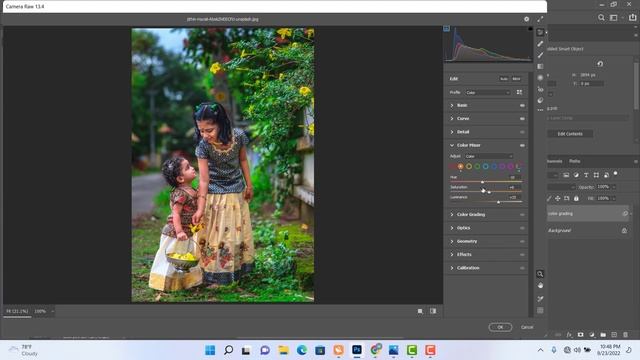Create a new layer icon
Image resolution: width=640 pixels, height=360 pixels.
point(614,335)
